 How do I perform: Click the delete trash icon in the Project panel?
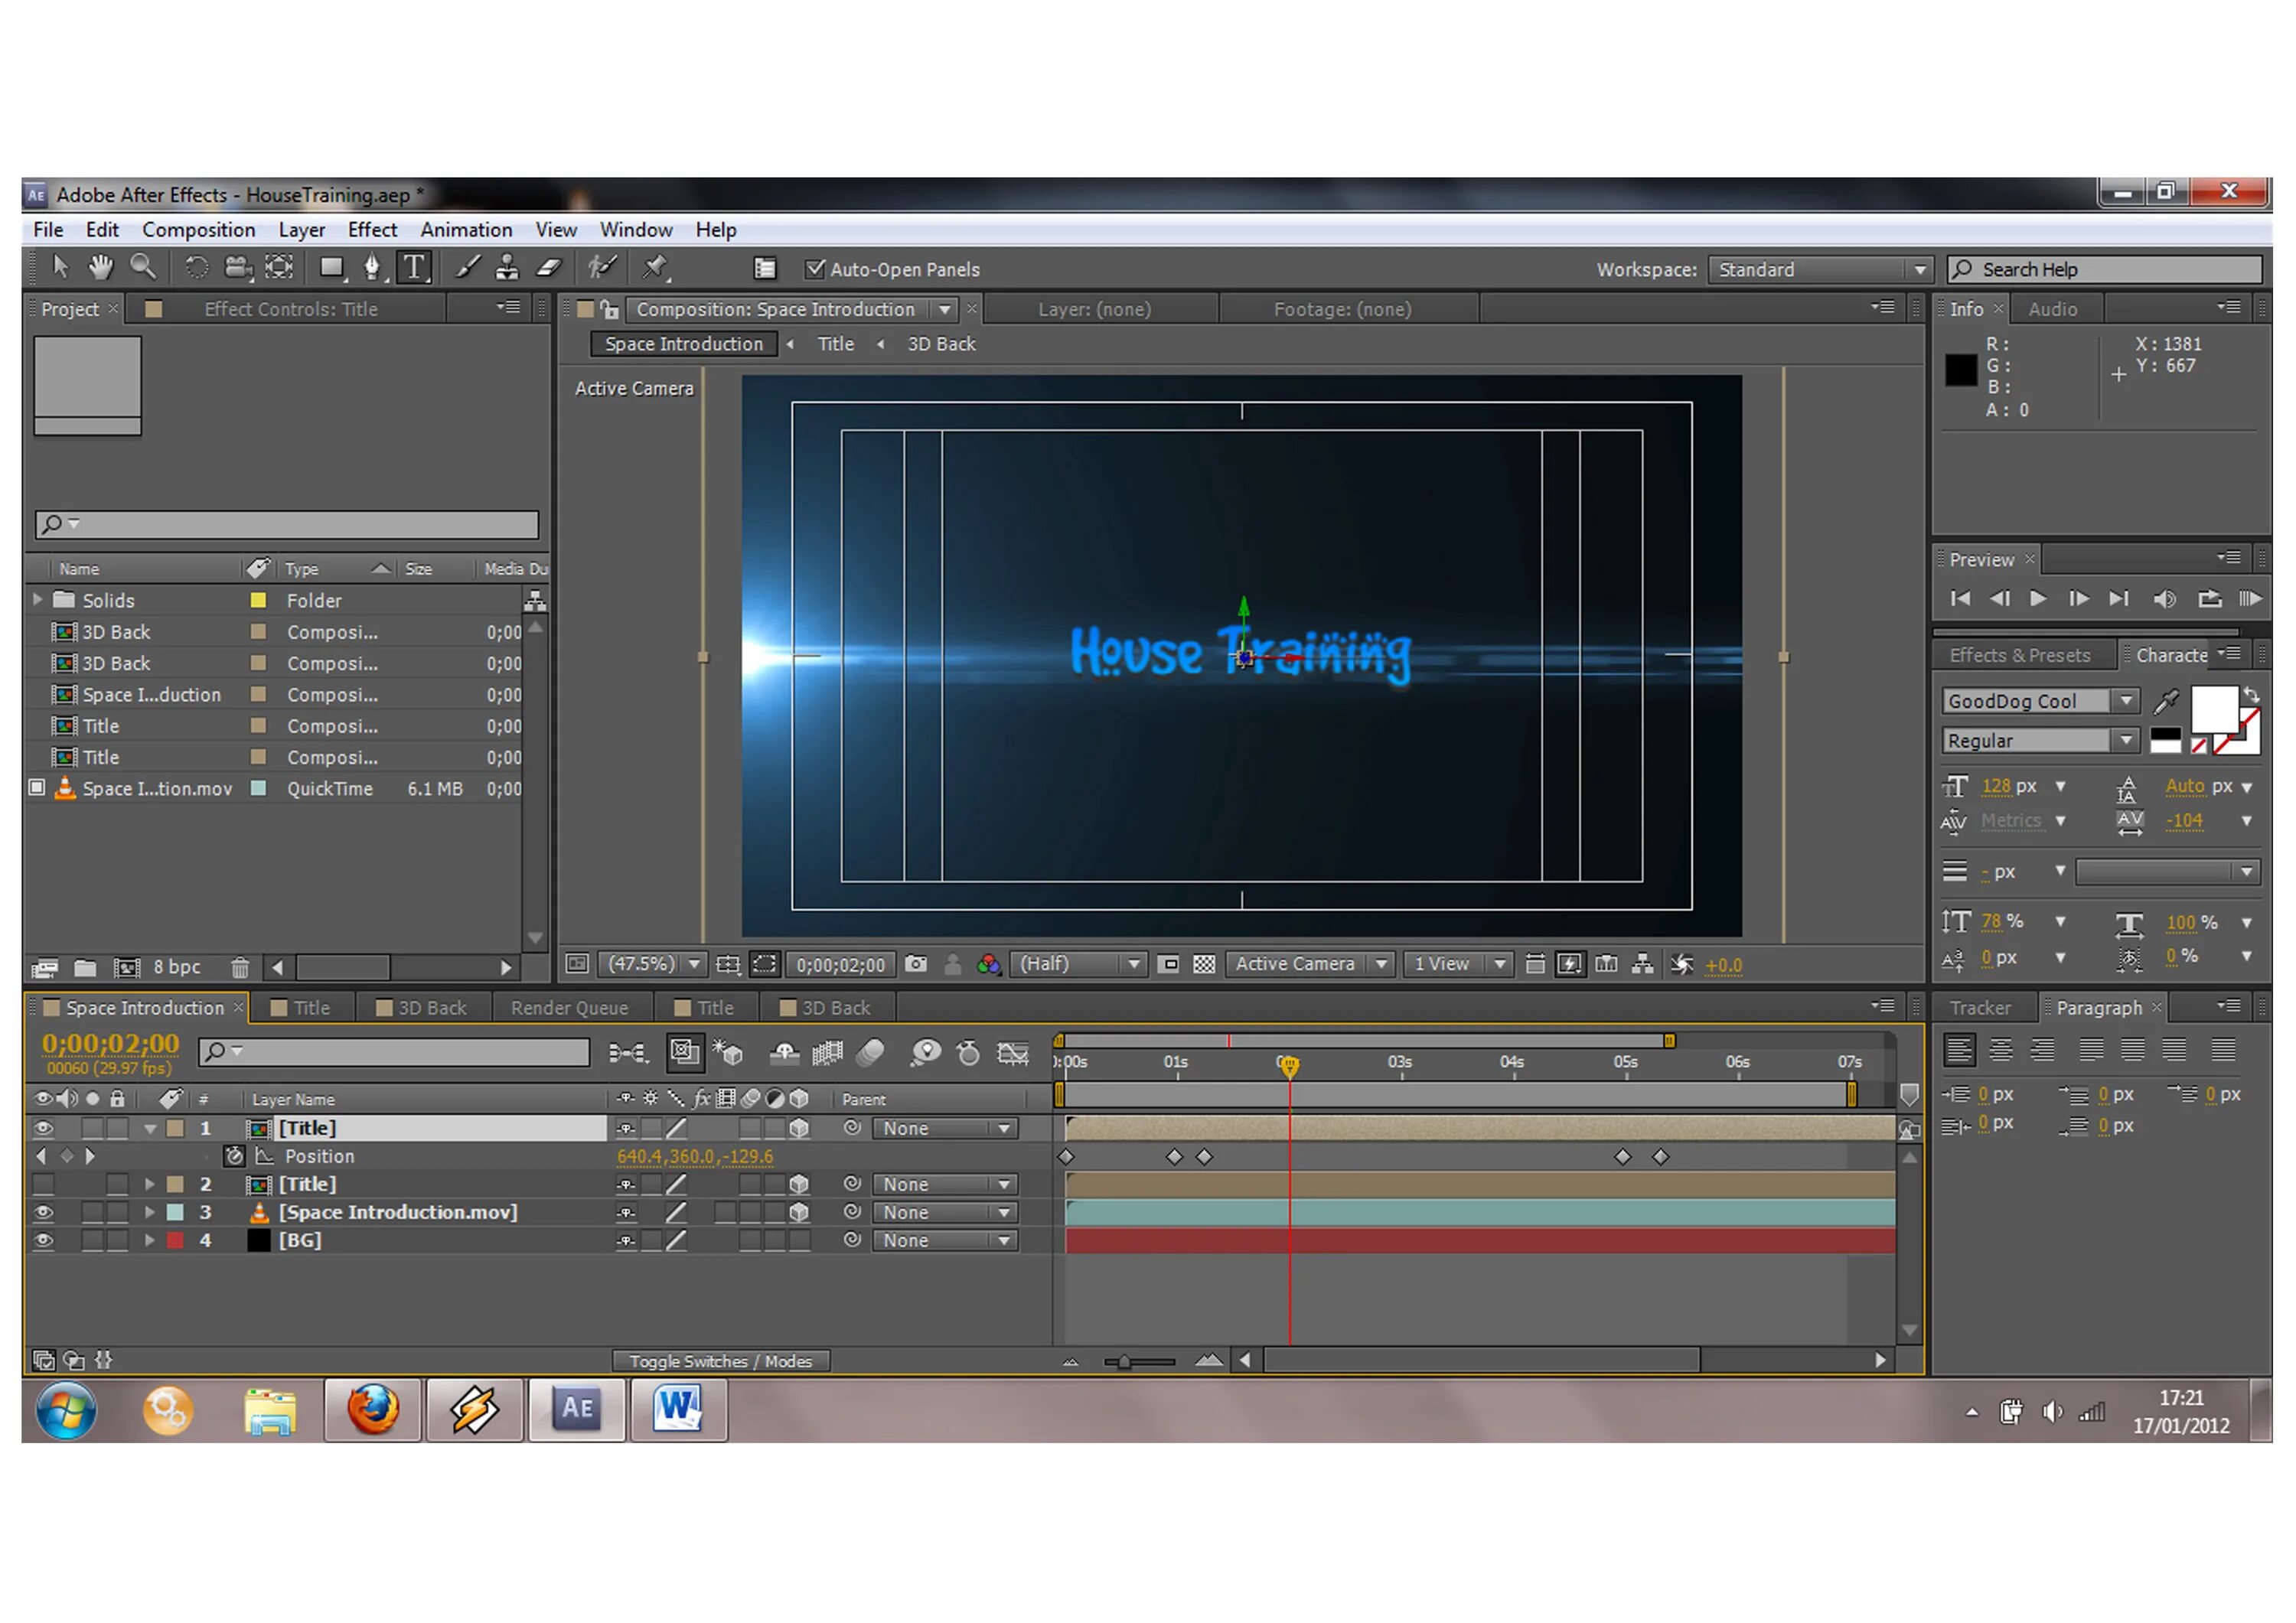(240, 967)
